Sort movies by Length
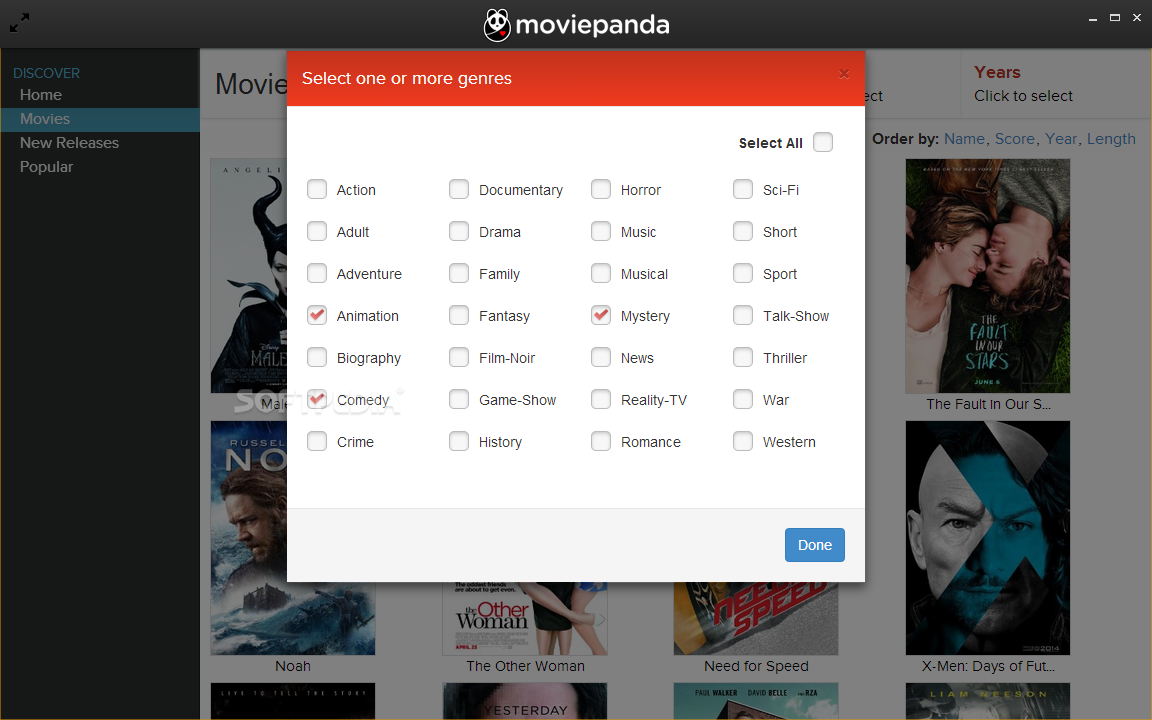The width and height of the screenshot is (1152, 720). pyautogui.click(x=1111, y=139)
